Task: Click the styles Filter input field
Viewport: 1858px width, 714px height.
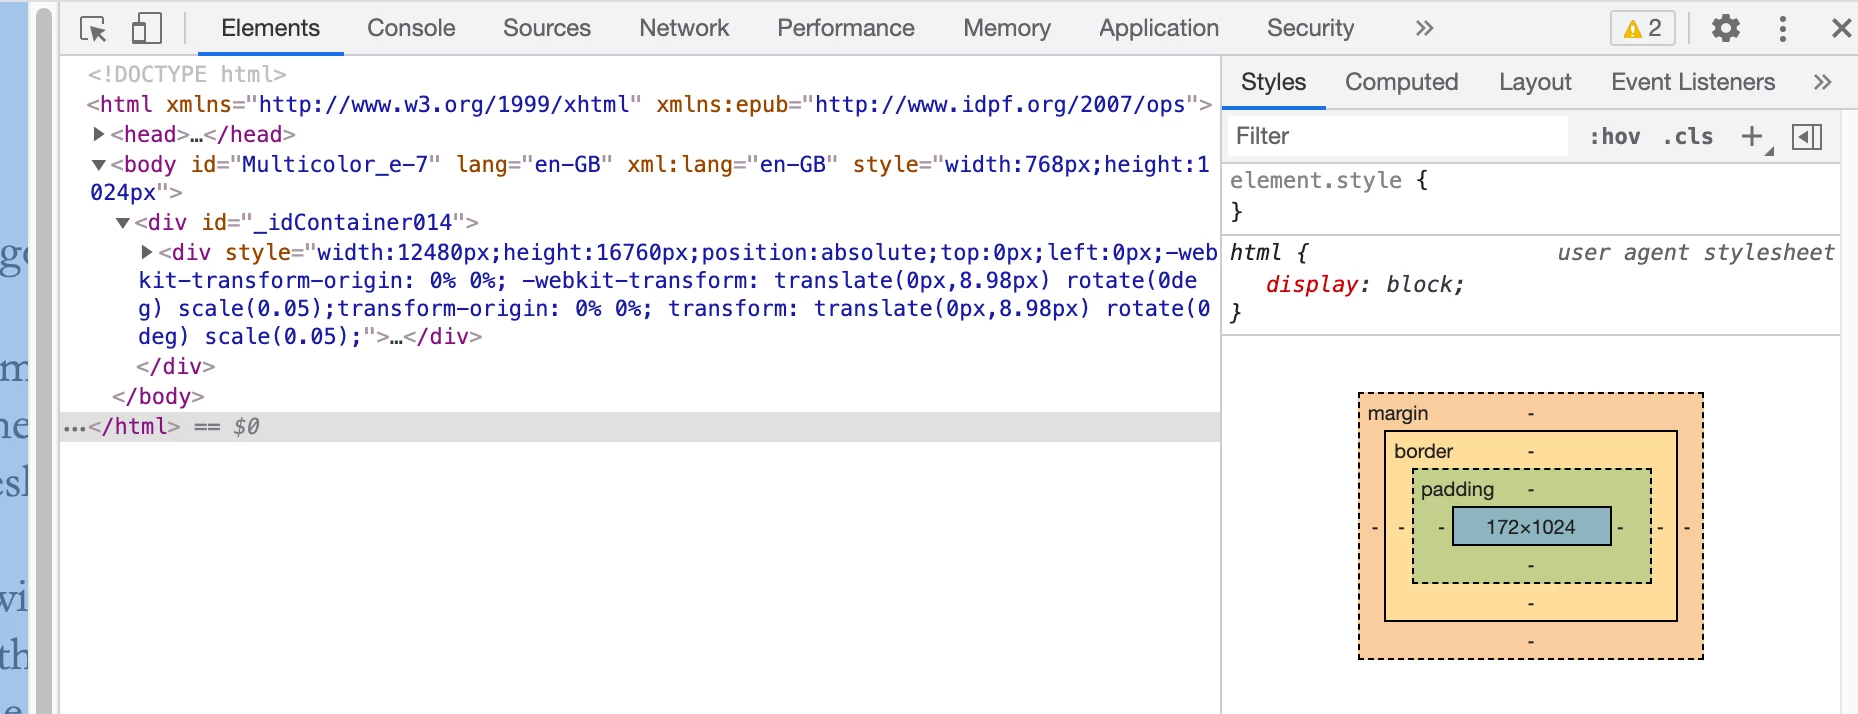Action: tap(1398, 136)
